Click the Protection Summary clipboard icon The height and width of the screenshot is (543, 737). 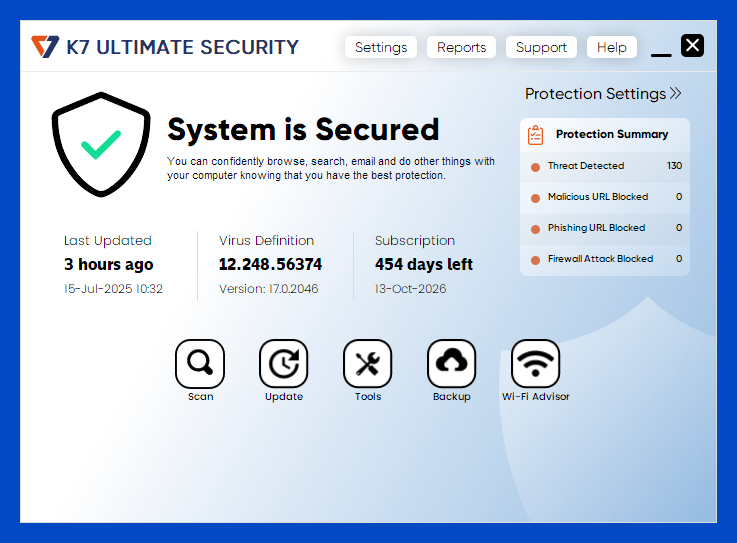[x=535, y=135]
